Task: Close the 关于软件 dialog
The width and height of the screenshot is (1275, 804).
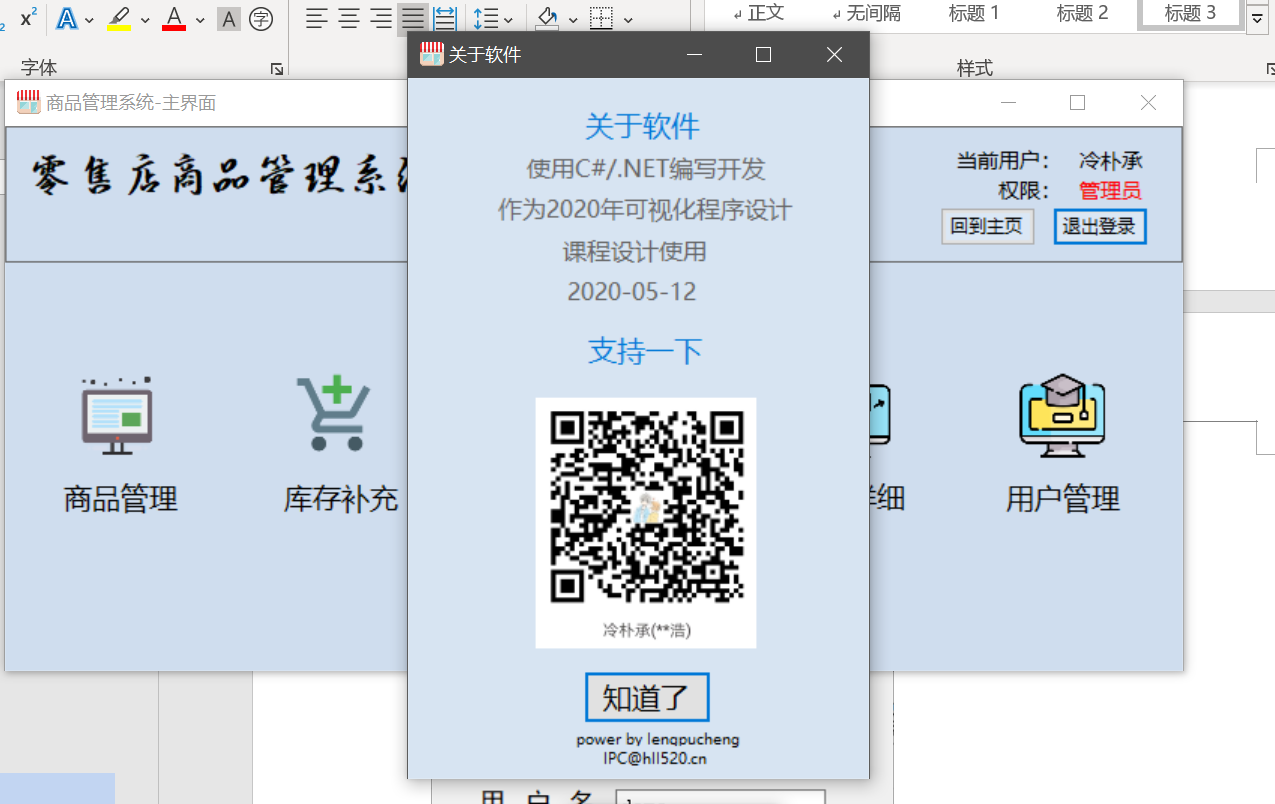Action: pos(834,55)
